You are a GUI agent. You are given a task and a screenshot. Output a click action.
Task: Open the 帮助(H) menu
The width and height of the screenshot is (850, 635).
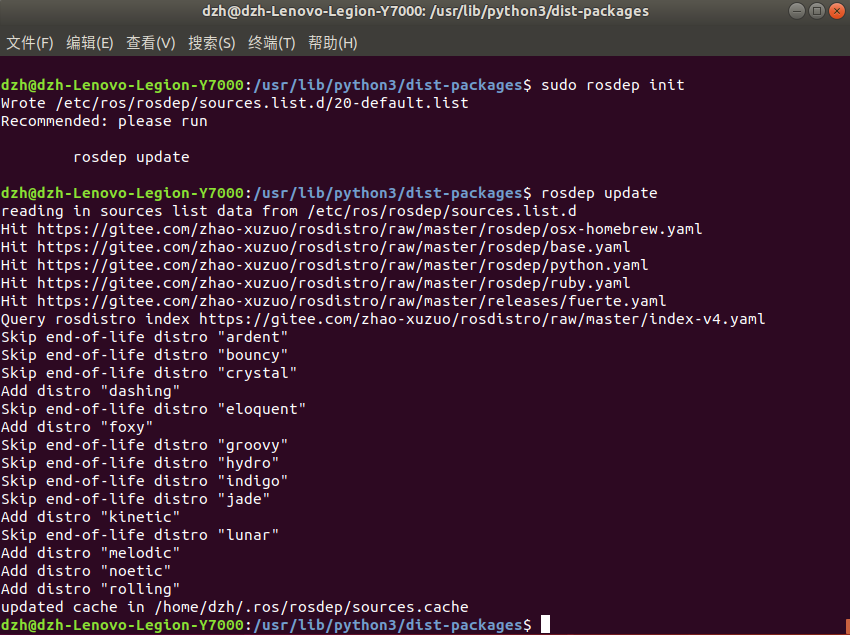pos(333,43)
